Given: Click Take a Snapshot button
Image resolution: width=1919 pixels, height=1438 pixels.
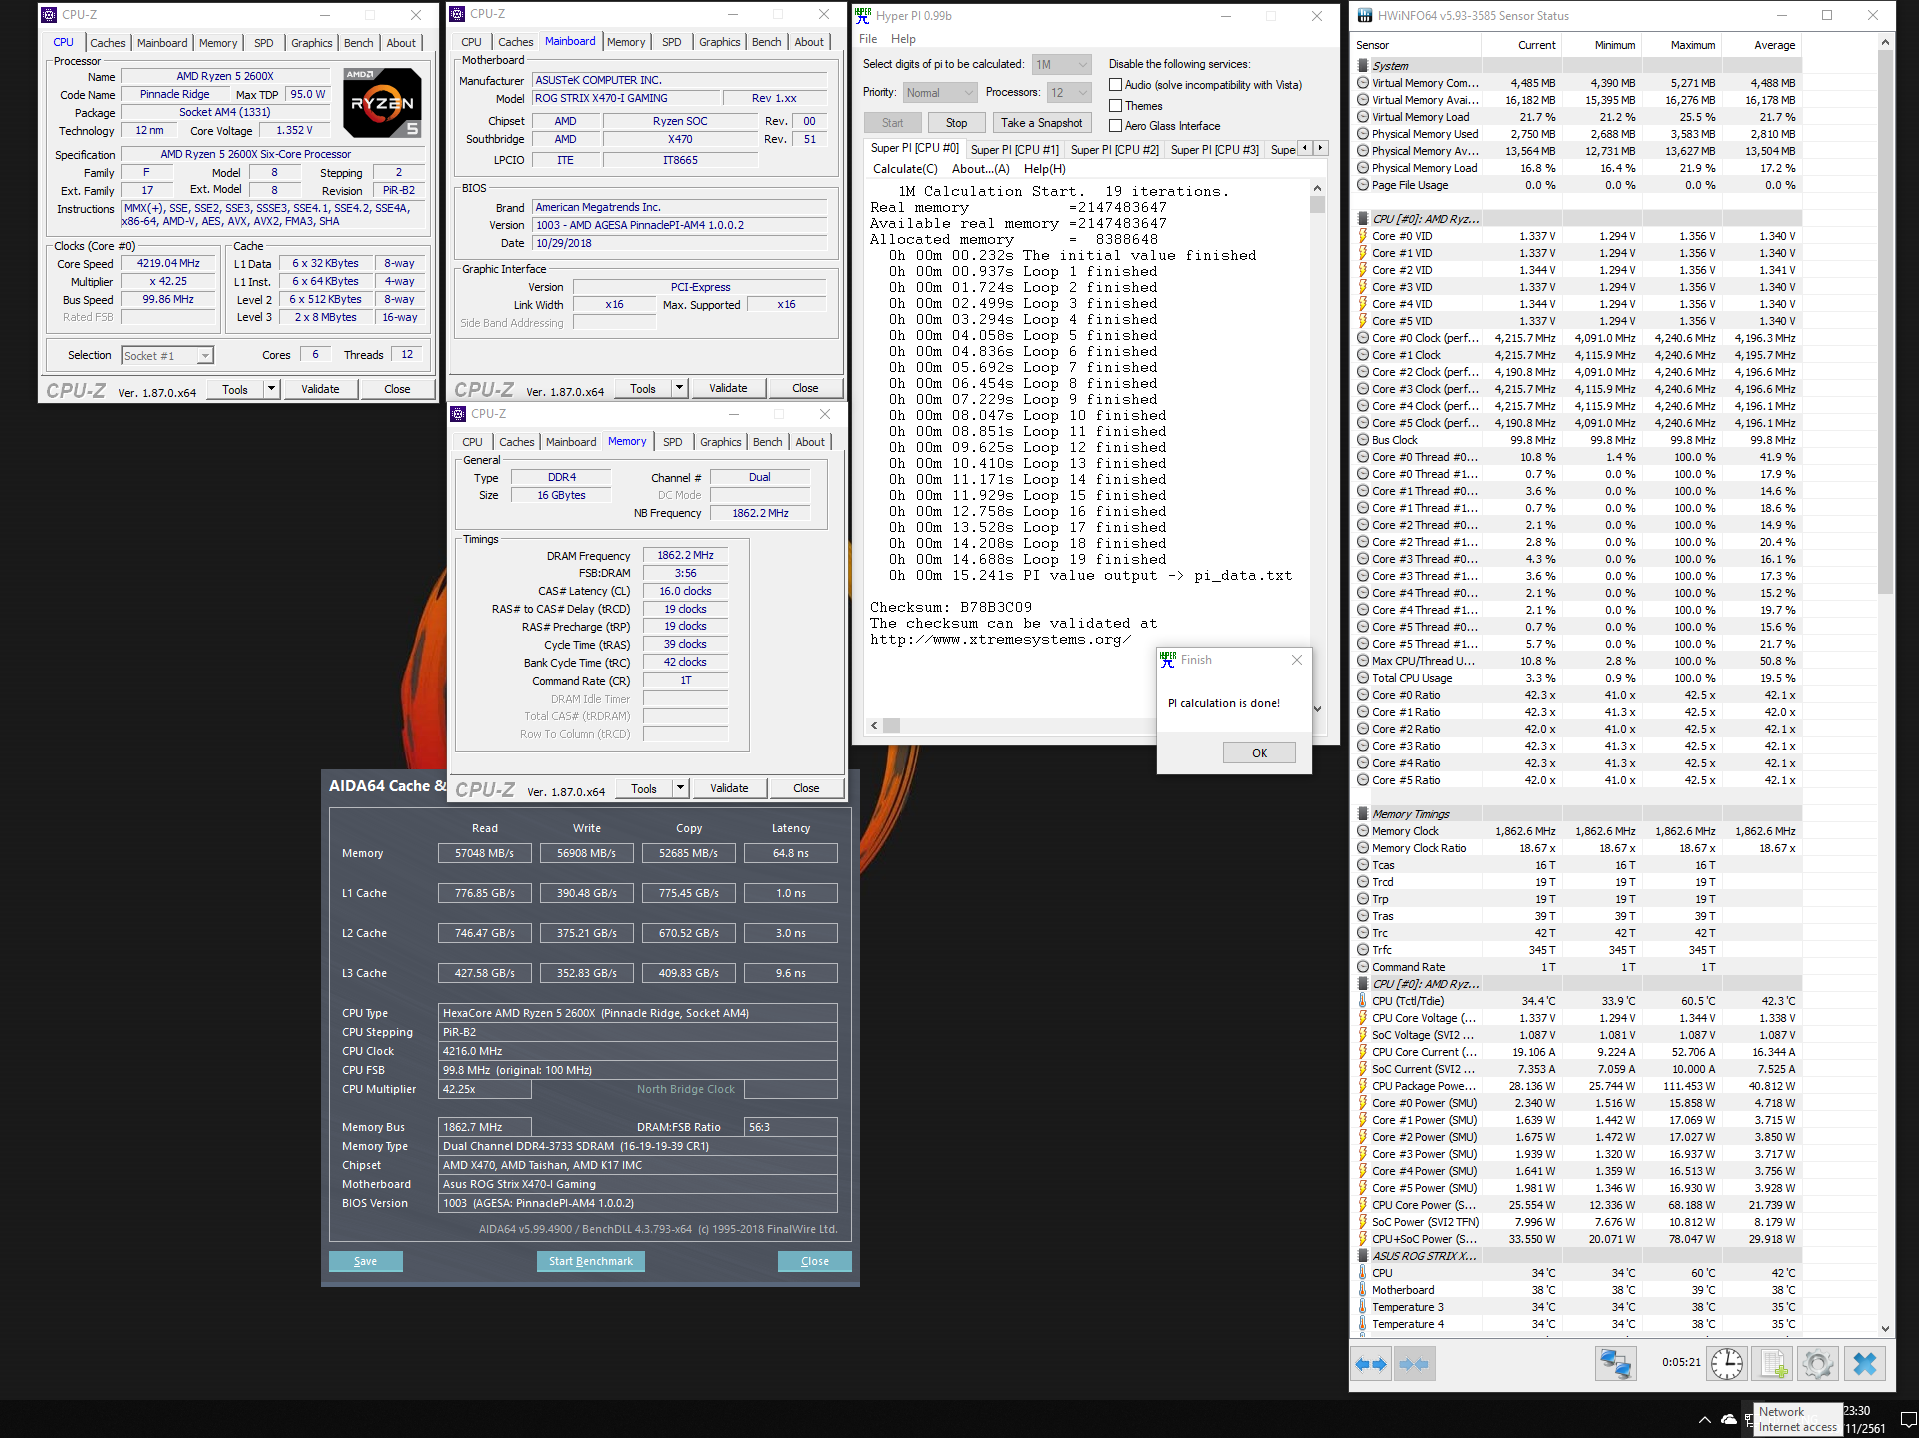Looking at the screenshot, I should tap(1042, 123).
